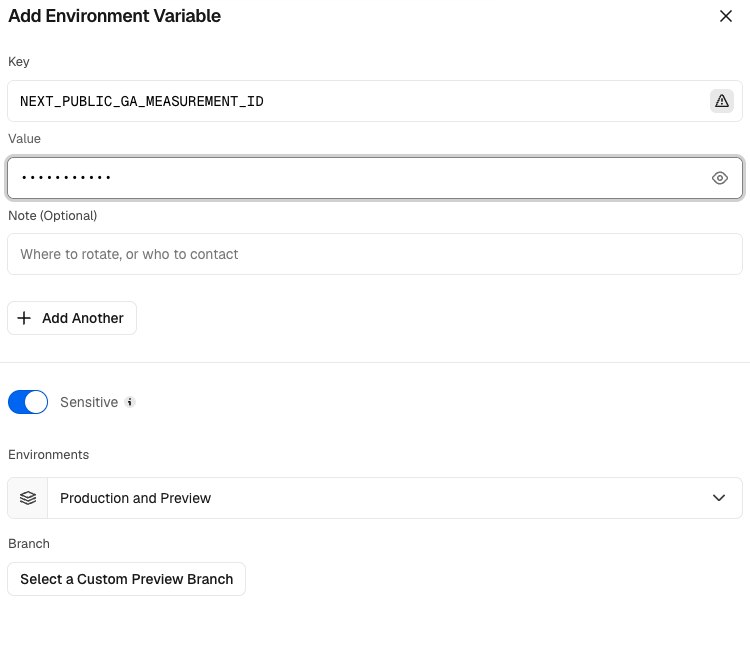Click into the Note optional field
750x656 pixels.
375,254
